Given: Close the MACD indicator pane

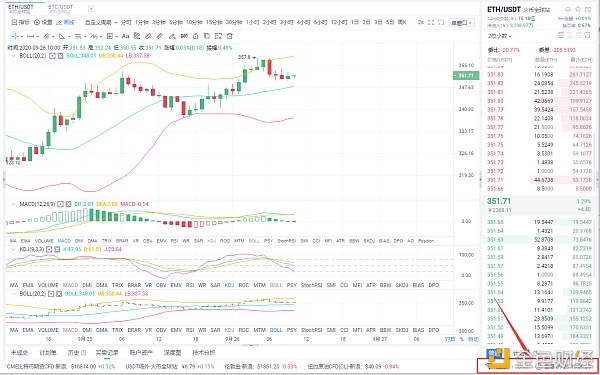Looking at the screenshot, I should (69, 204).
